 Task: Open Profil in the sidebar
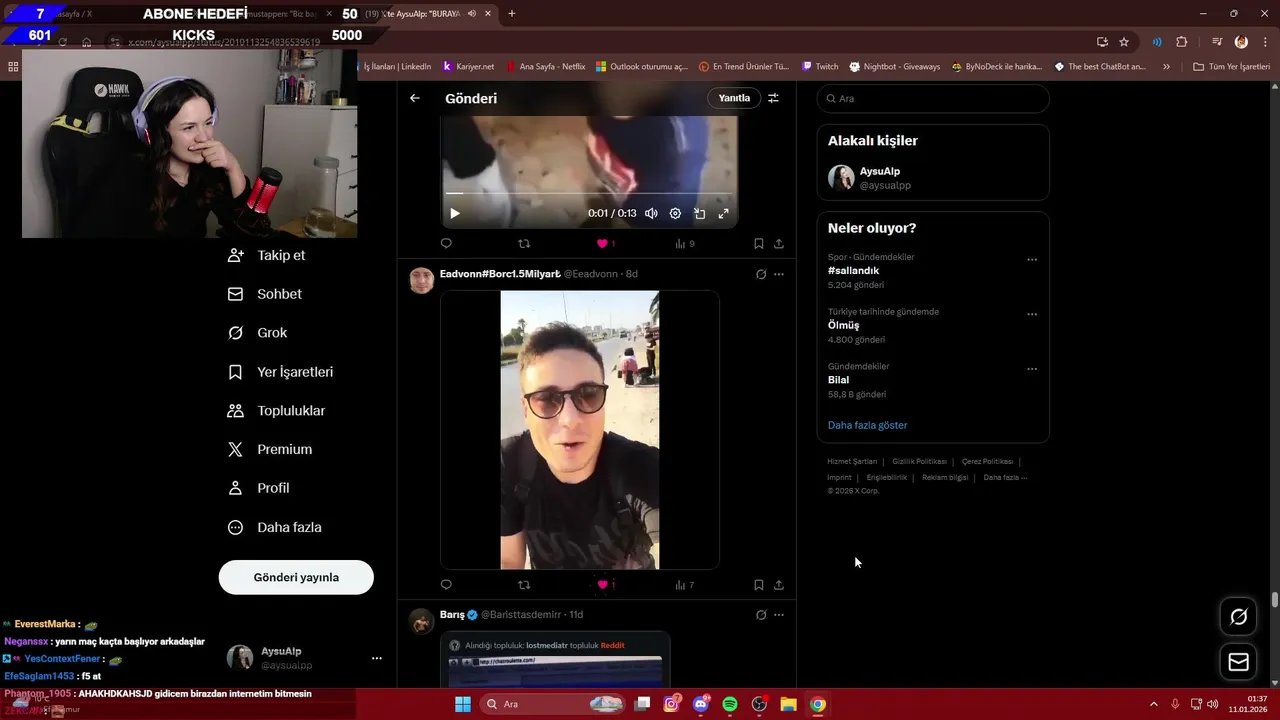pos(258,488)
